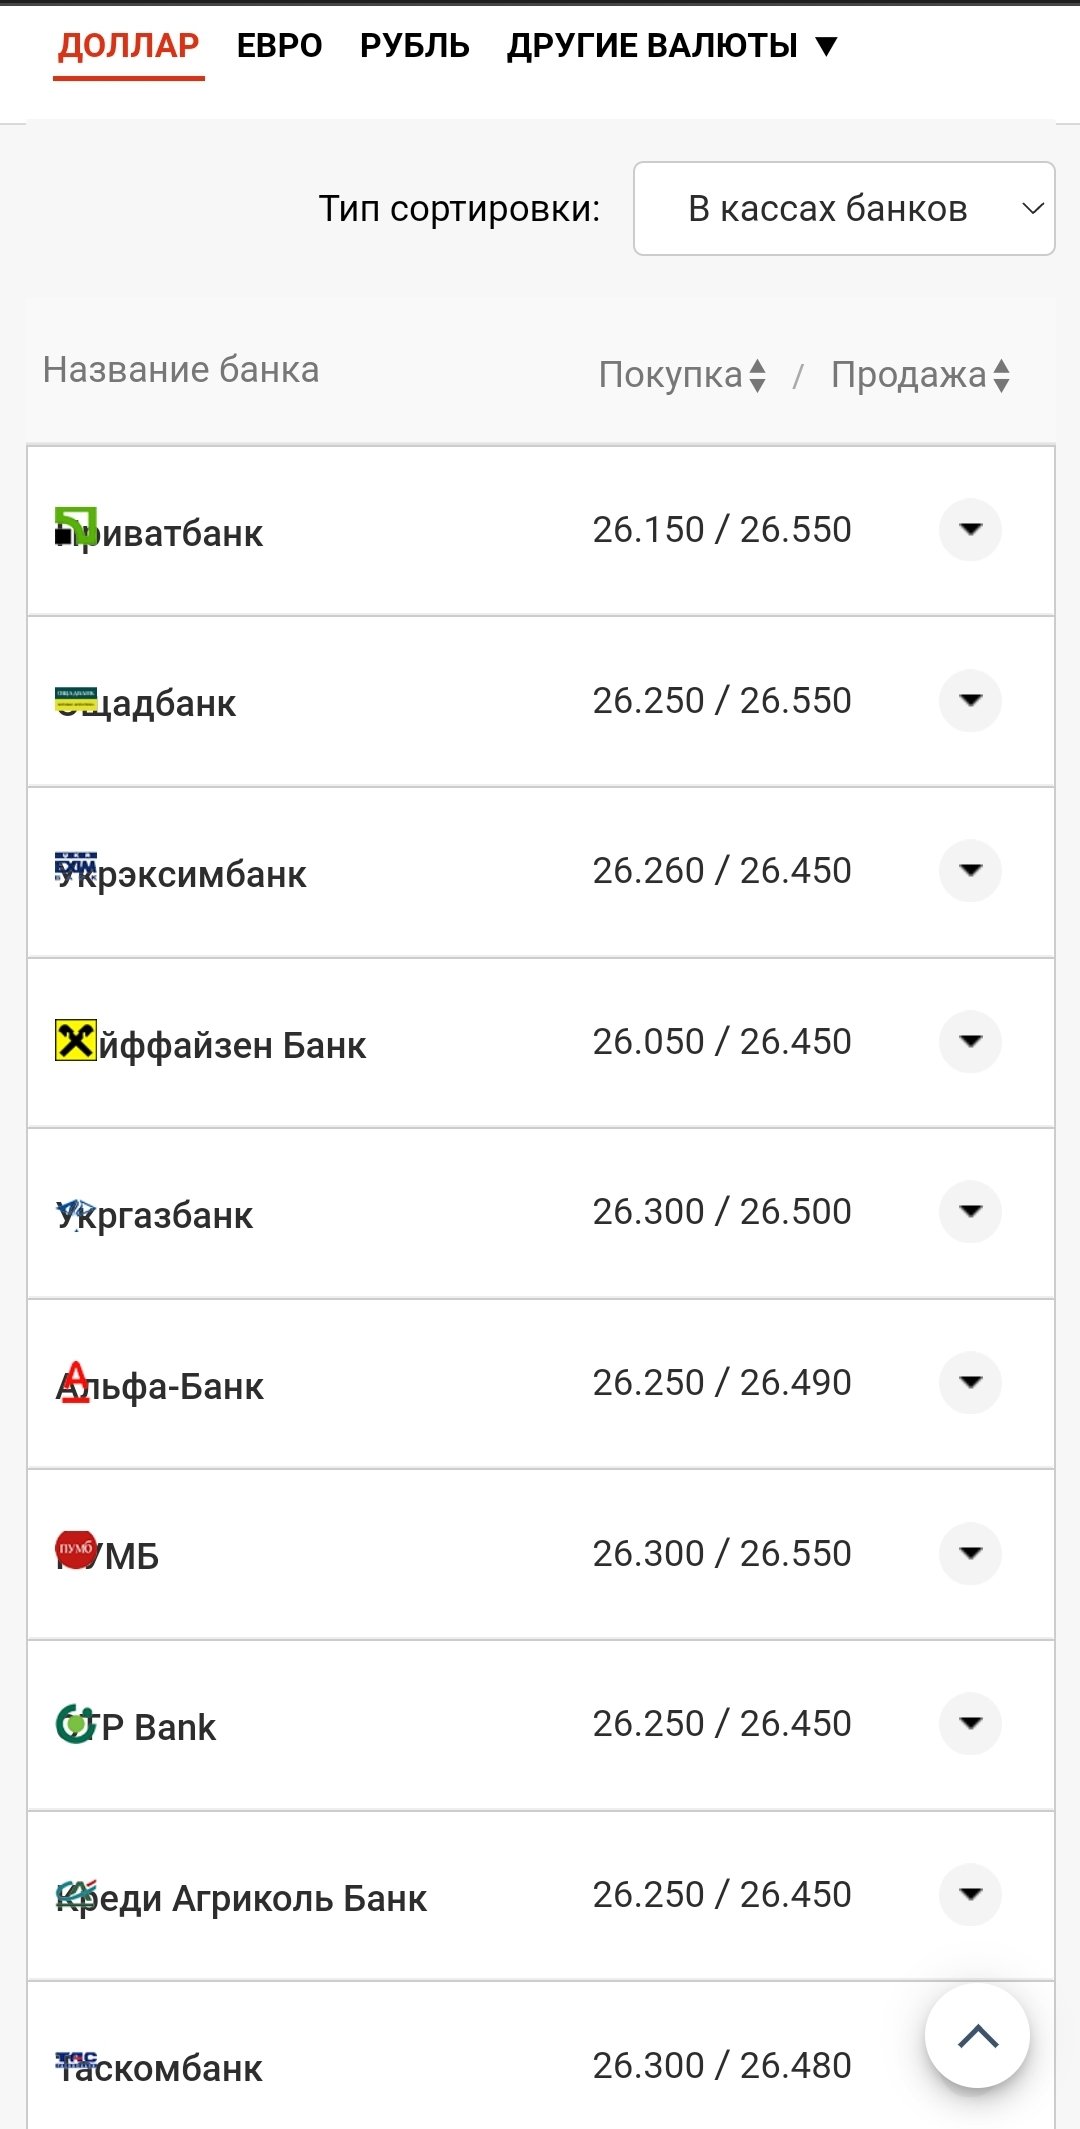Switch to the ЕВРО tab
Viewport: 1080px width, 2129px height.
(280, 46)
